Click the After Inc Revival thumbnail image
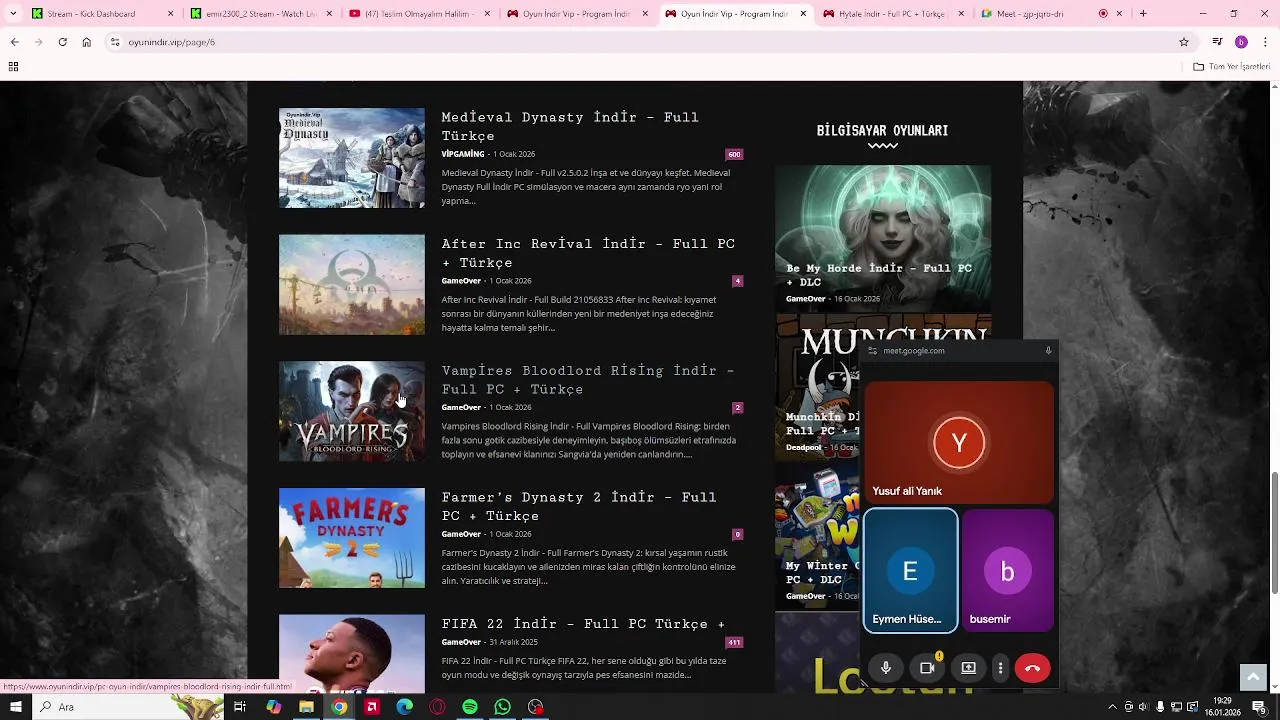Screen dimensions: 1280x720 (352, 285)
